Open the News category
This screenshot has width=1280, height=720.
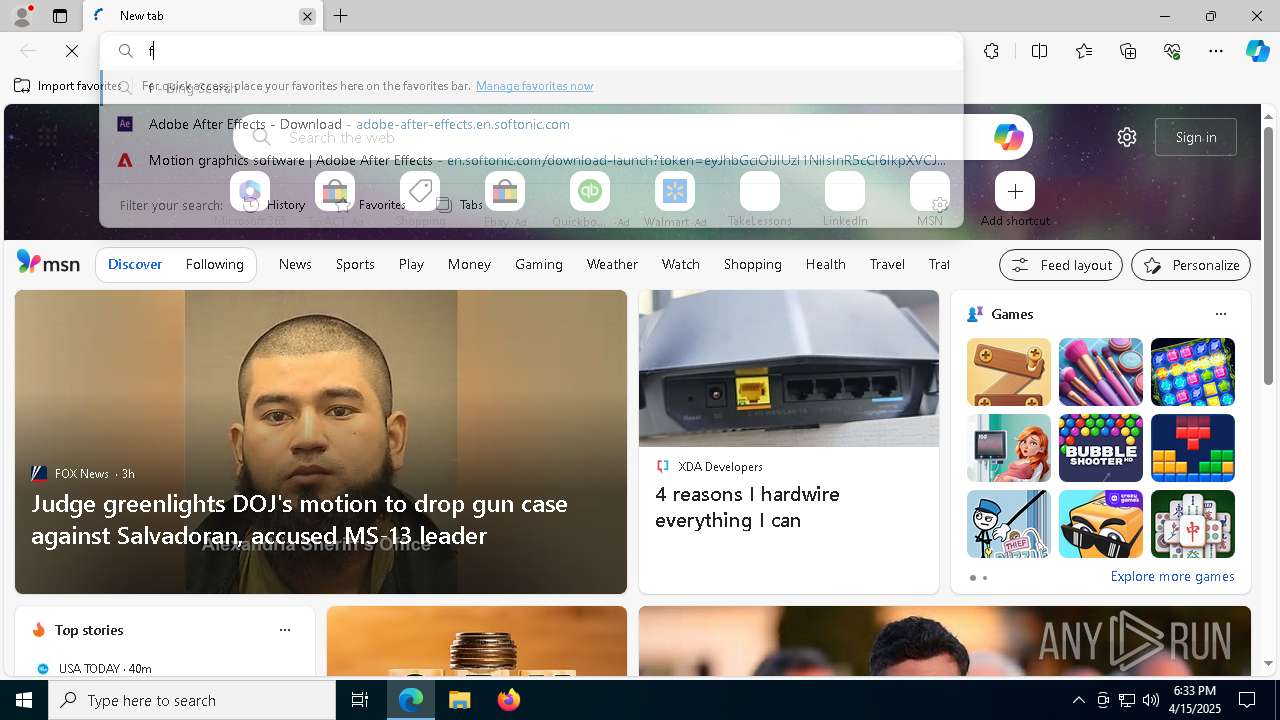[x=295, y=264]
